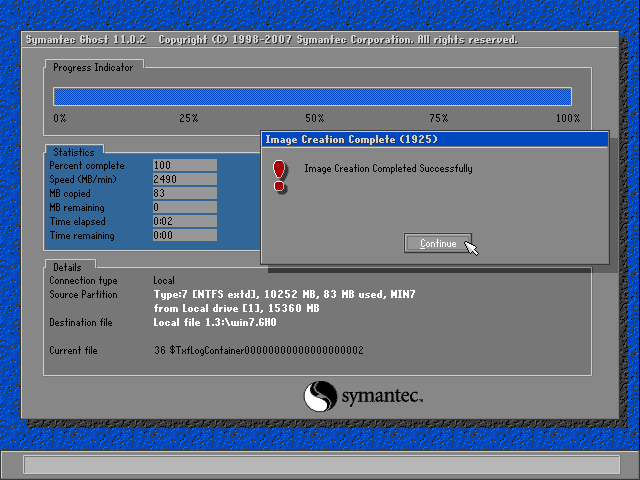640x480 pixels.
Task: Click the 25% progress marker label
Action: tap(188, 118)
